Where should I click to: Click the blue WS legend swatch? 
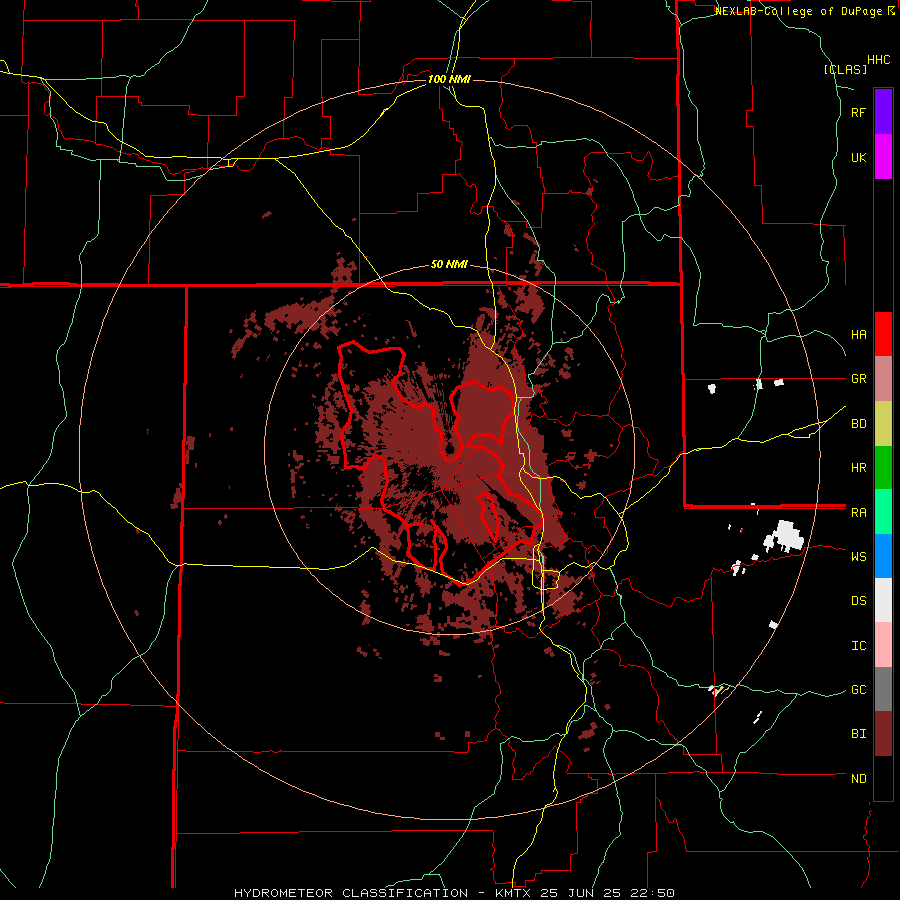[x=883, y=556]
